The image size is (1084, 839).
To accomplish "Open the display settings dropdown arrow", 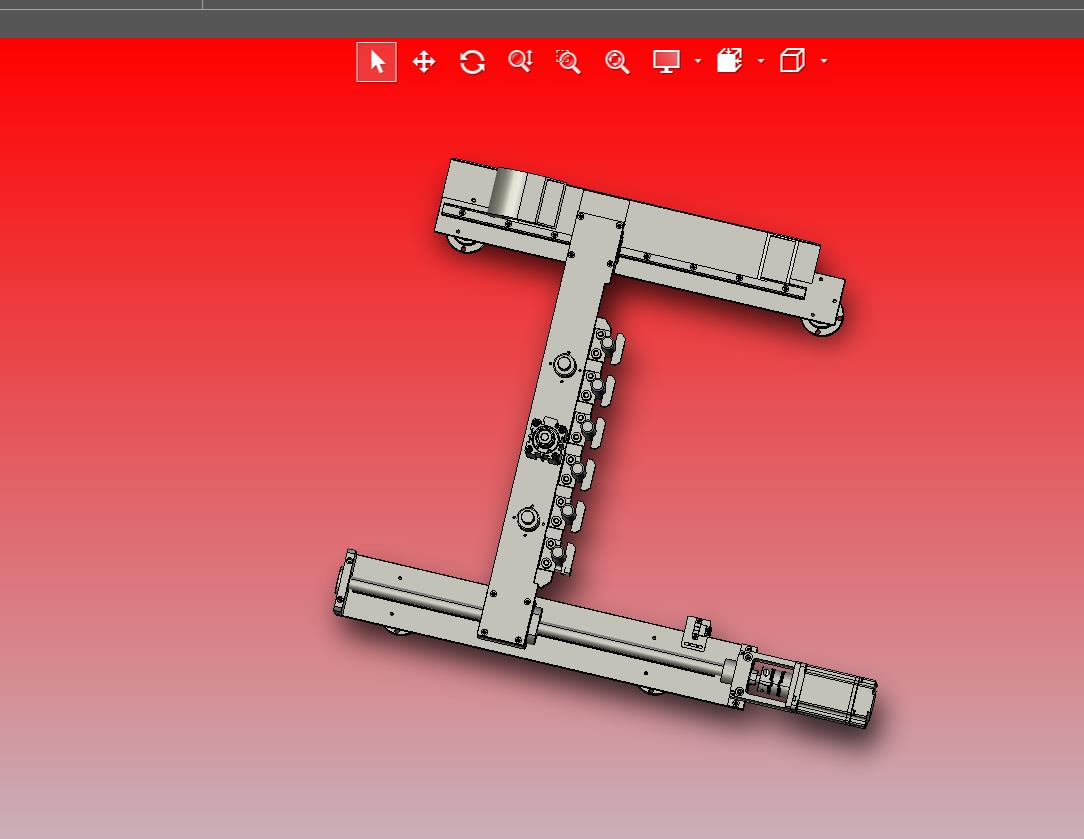I will click(698, 61).
